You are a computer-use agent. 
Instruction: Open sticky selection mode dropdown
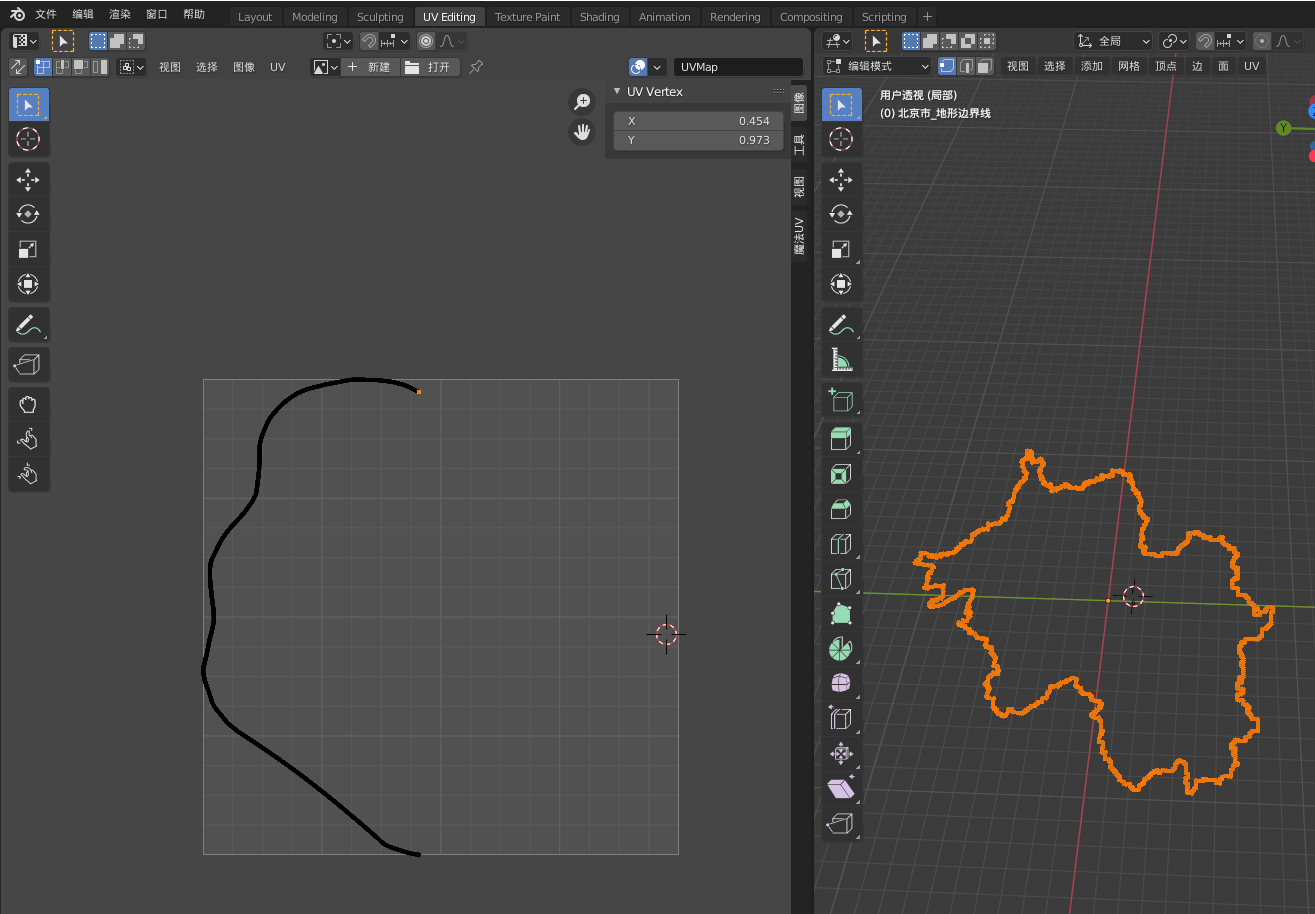point(132,67)
